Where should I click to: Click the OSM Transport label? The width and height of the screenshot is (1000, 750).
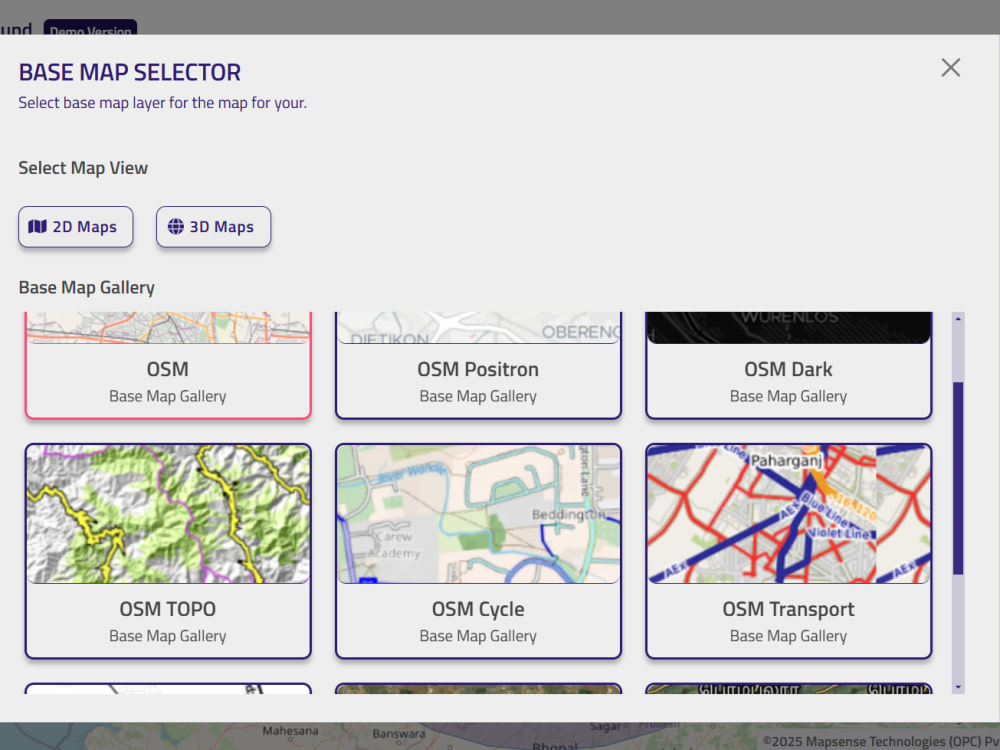pos(788,609)
